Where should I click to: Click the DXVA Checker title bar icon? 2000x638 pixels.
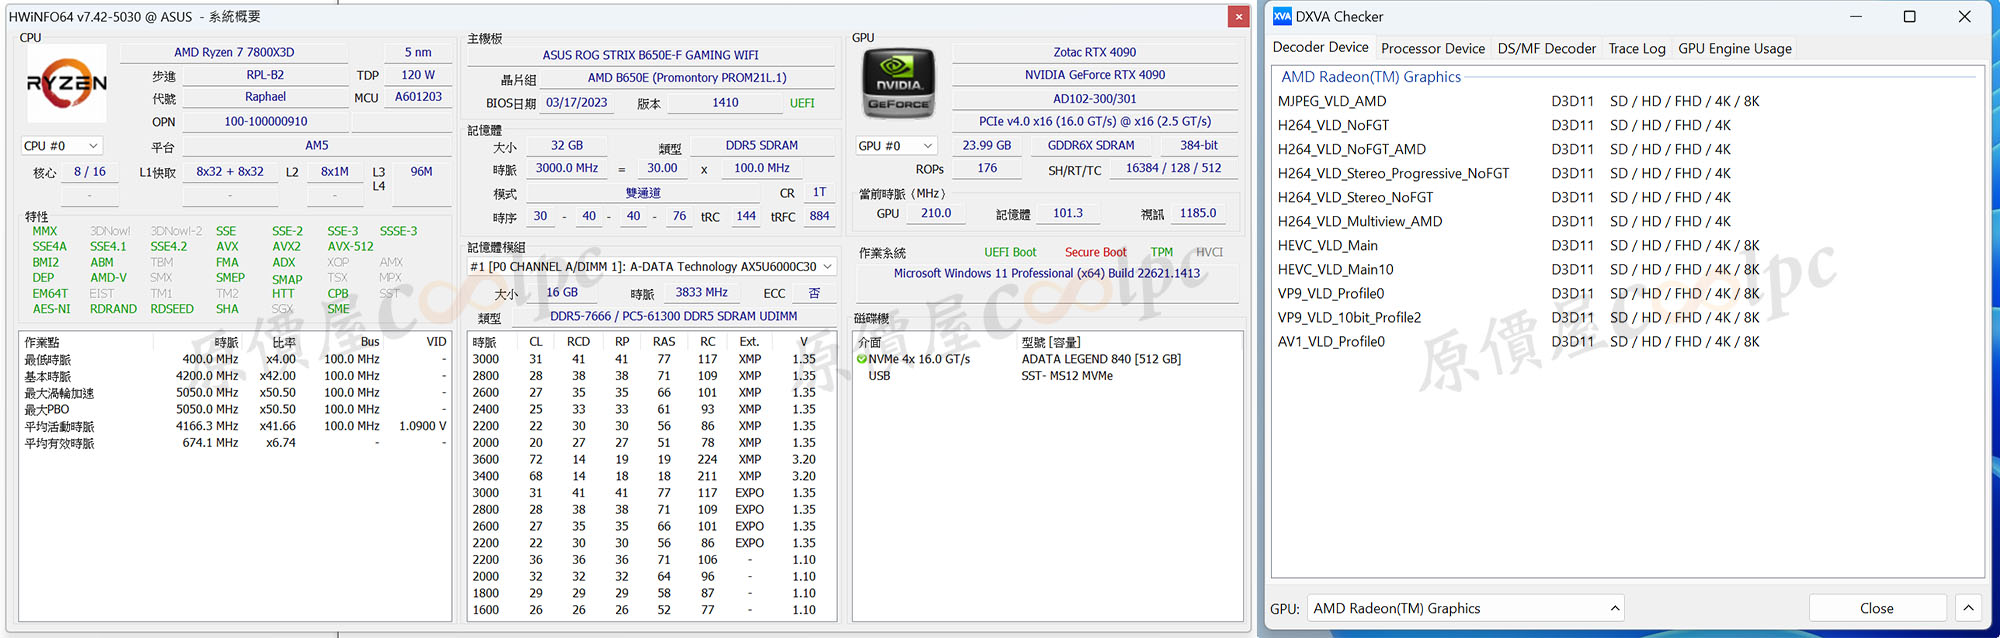1281,16
